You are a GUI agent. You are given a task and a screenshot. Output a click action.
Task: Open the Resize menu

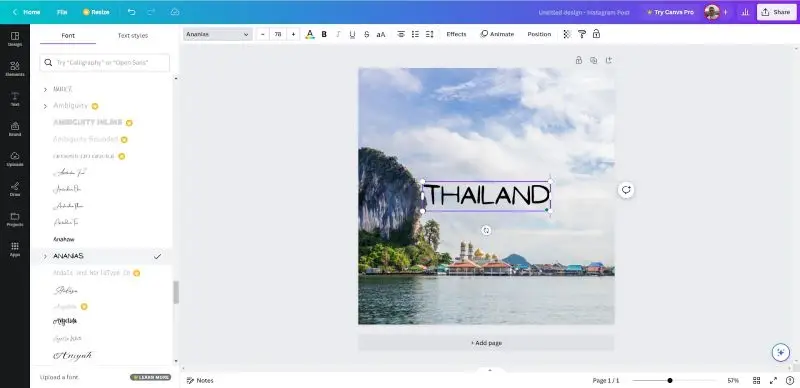click(x=96, y=12)
